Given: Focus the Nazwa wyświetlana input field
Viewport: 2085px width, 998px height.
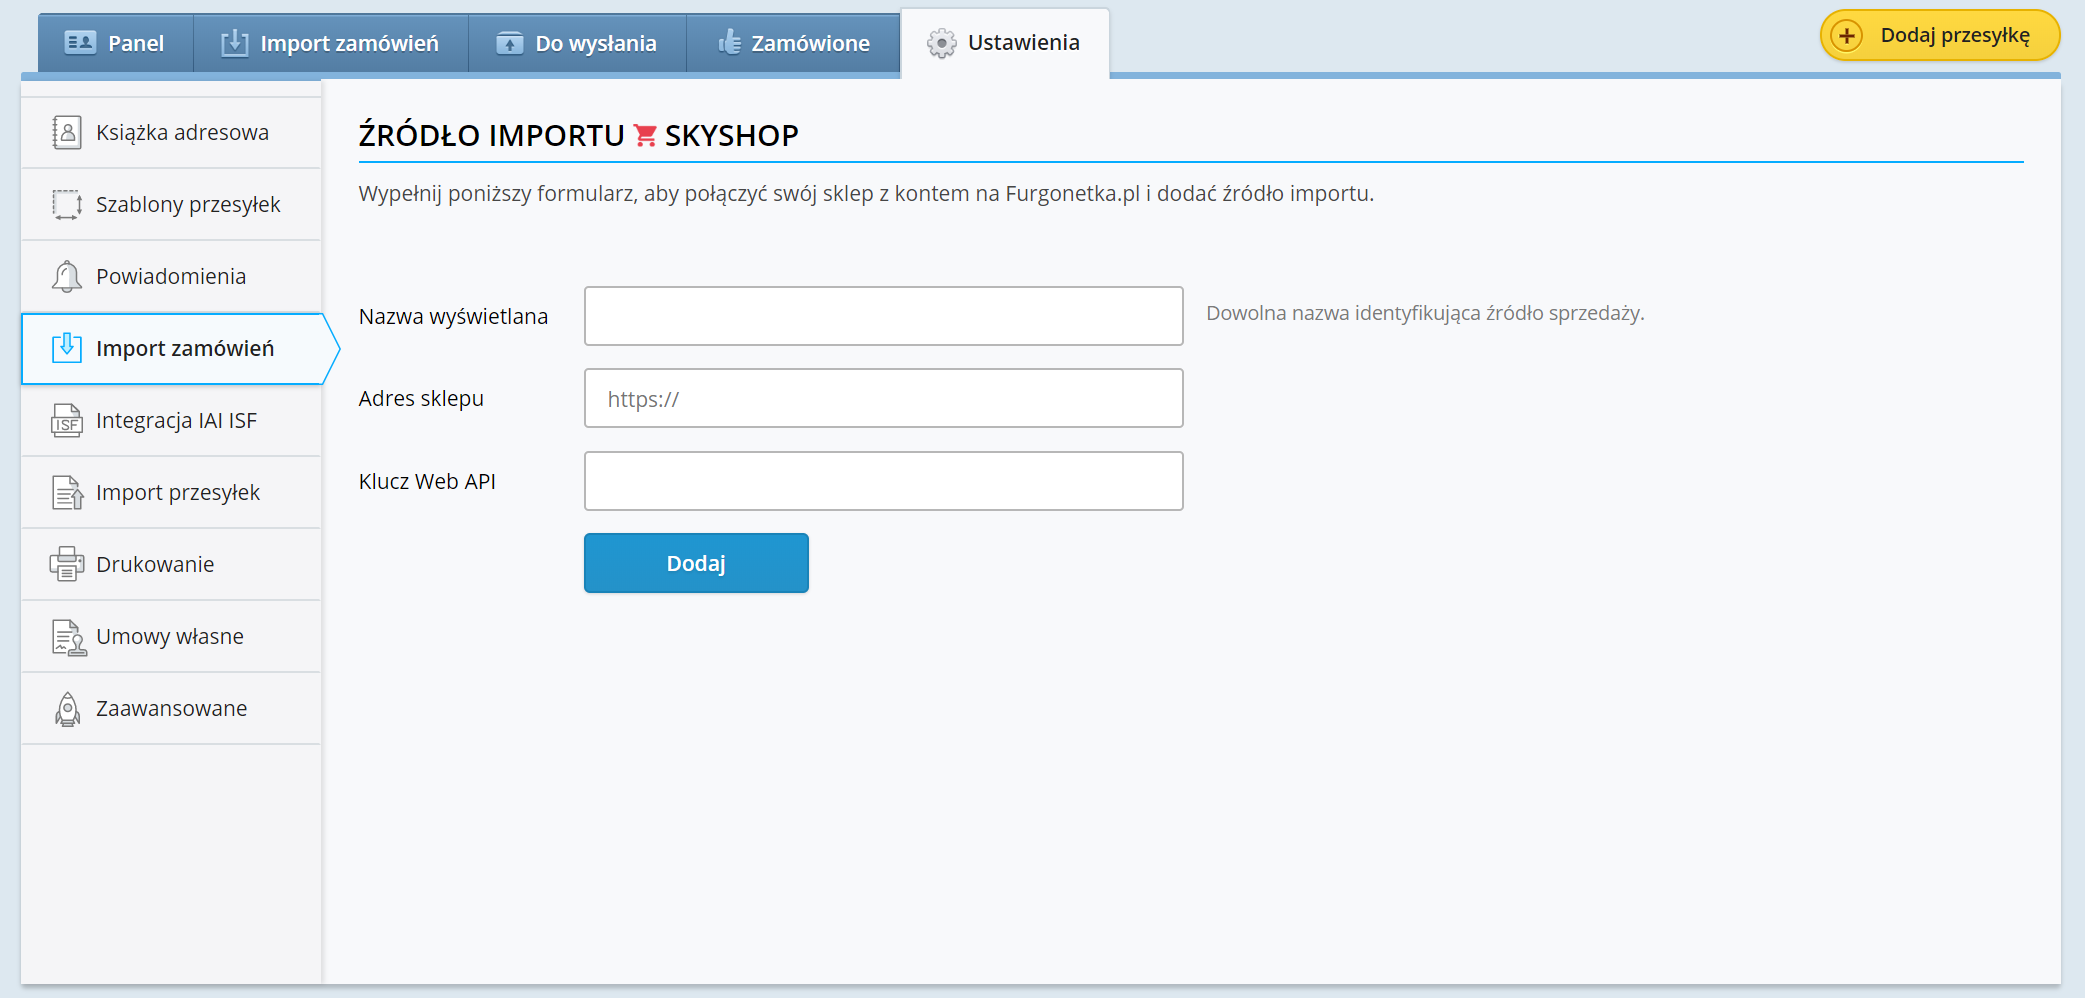Looking at the screenshot, I should (x=884, y=316).
